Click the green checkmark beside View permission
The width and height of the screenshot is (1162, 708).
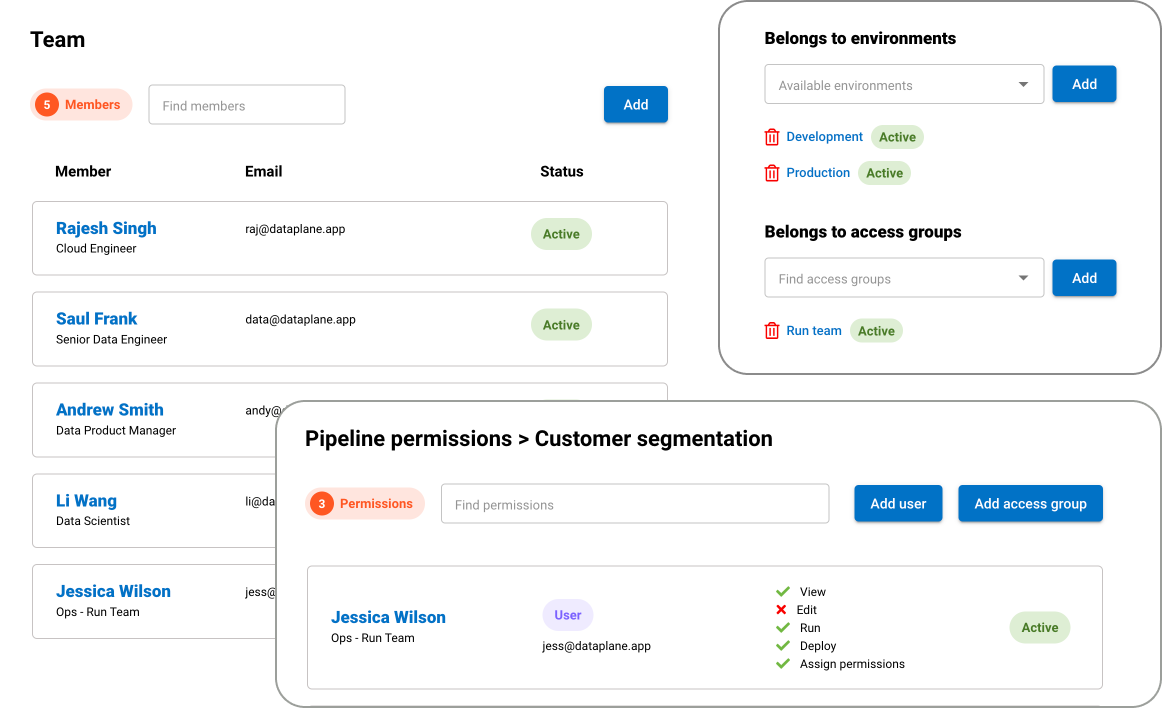pyautogui.click(x=782, y=591)
